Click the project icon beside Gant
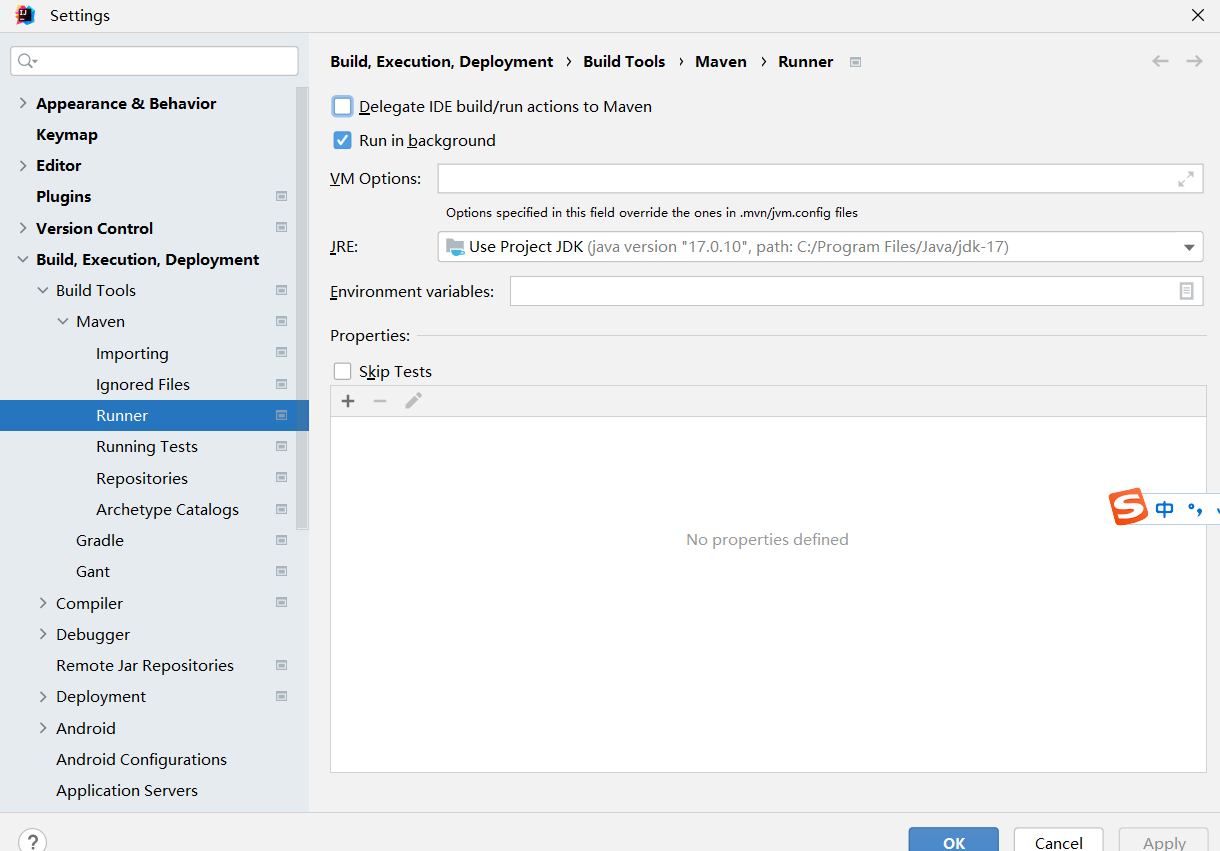 coord(282,571)
